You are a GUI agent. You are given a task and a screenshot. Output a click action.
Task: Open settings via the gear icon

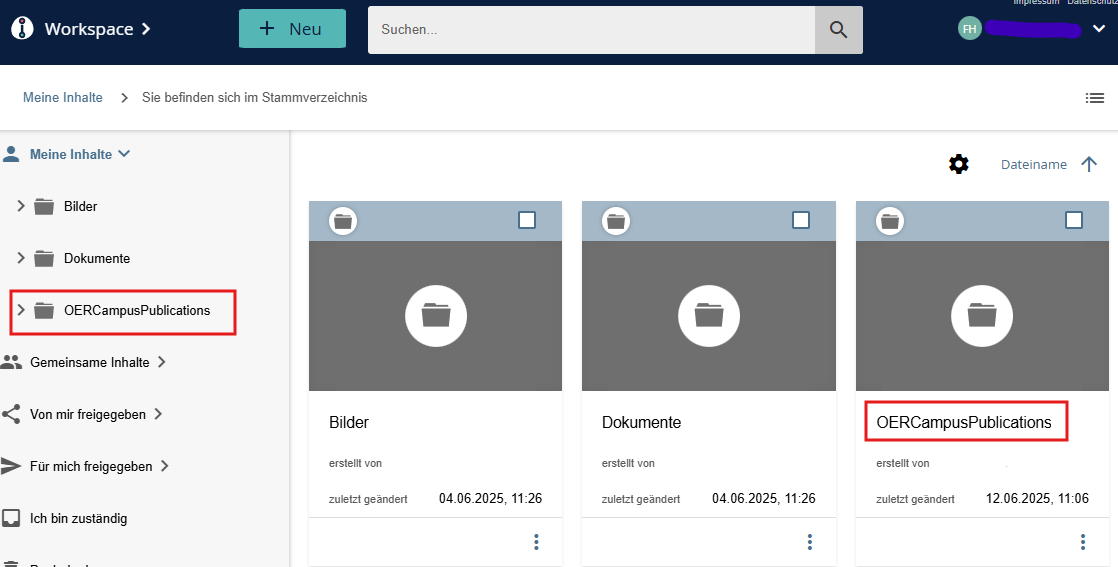(x=959, y=164)
